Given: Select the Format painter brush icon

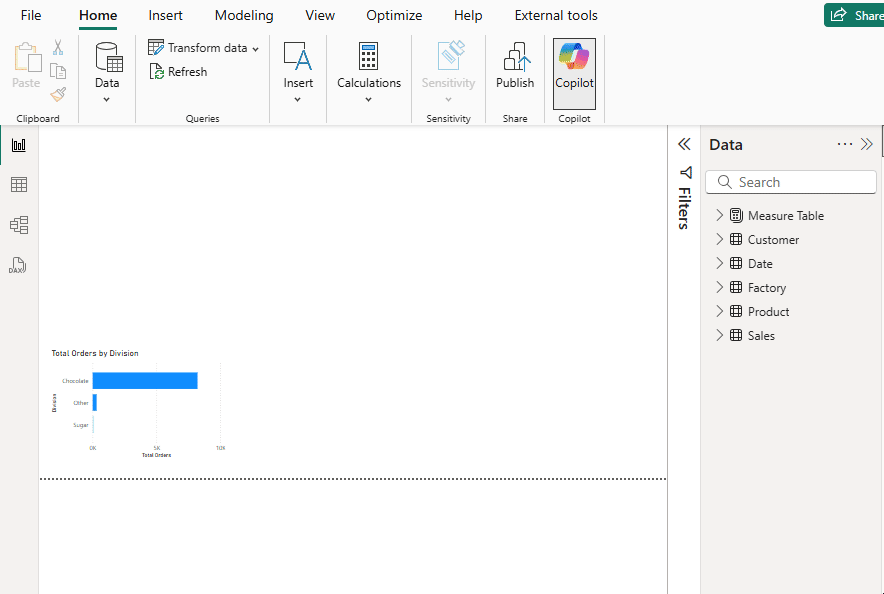Looking at the screenshot, I should [x=58, y=94].
